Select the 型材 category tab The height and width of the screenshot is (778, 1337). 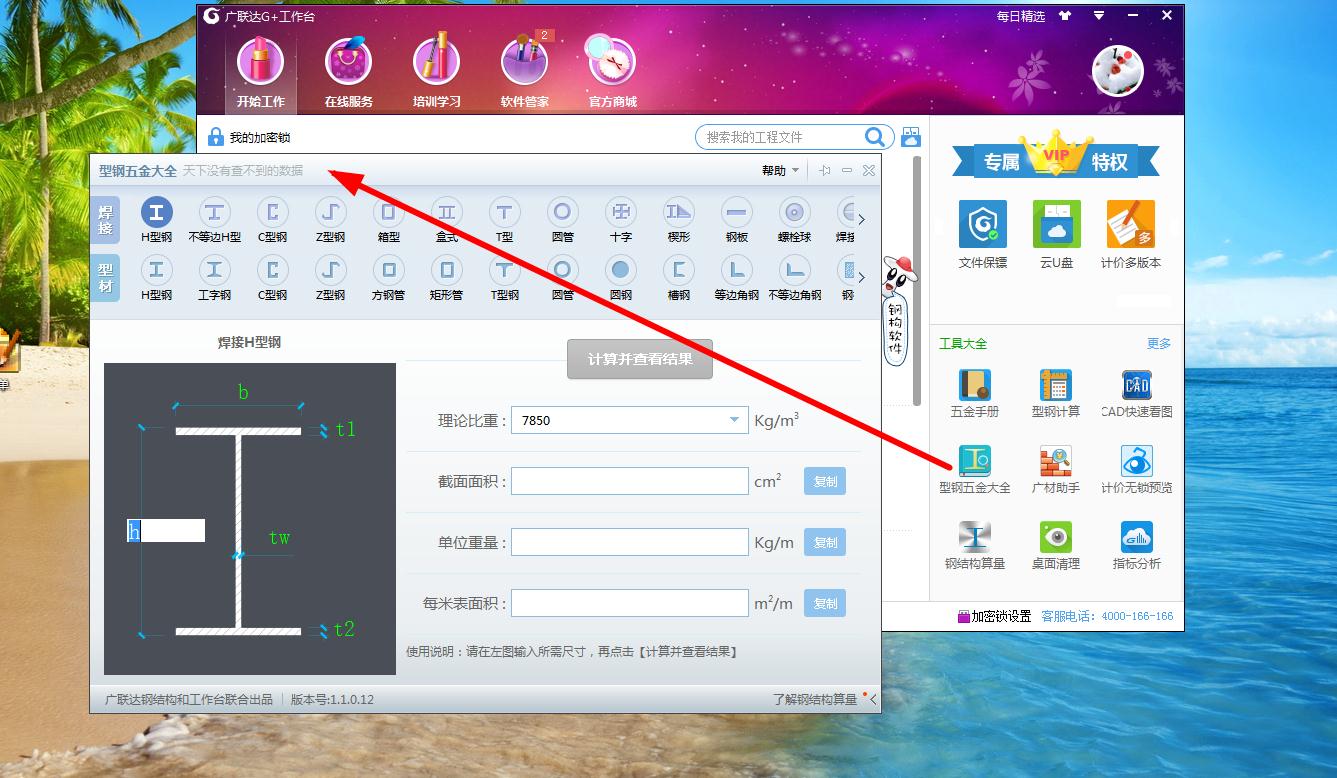(106, 278)
